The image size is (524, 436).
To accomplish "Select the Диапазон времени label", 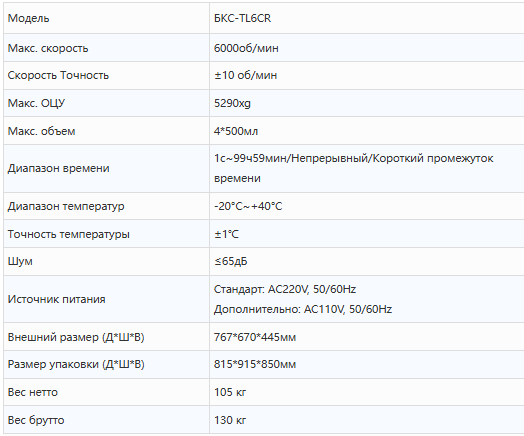I will point(58,168).
